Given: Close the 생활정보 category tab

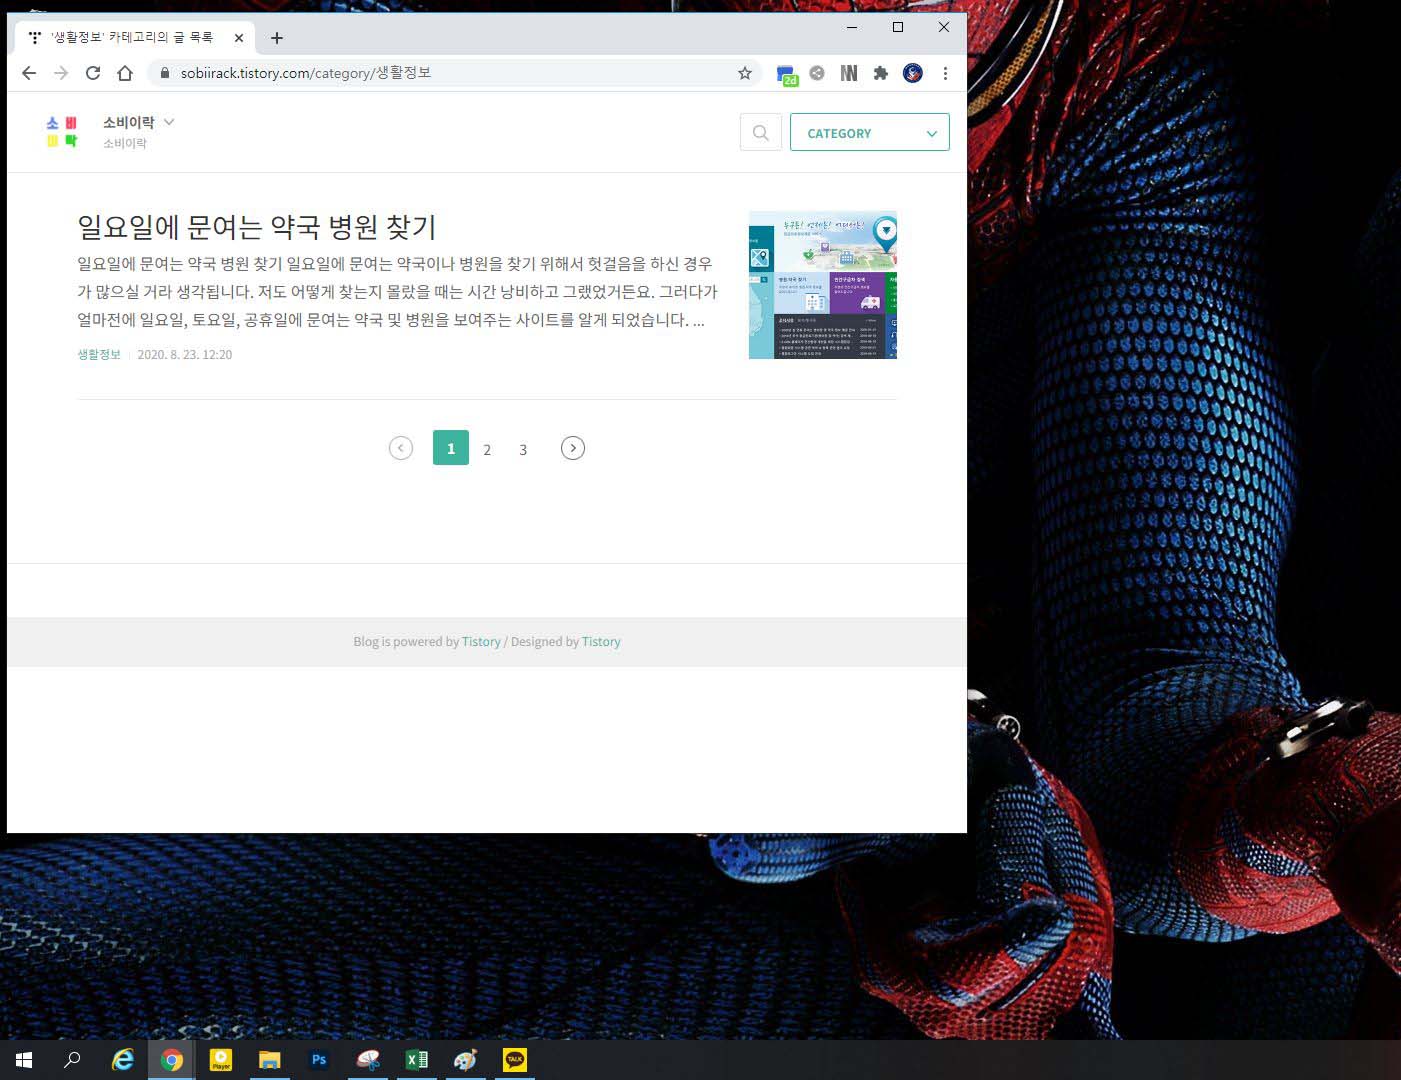Looking at the screenshot, I should [239, 38].
